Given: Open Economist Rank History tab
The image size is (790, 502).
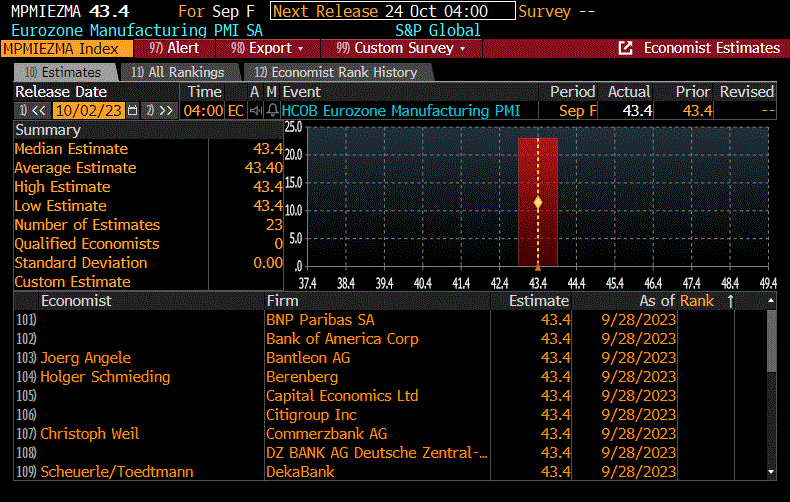Looking at the screenshot, I should [337, 73].
